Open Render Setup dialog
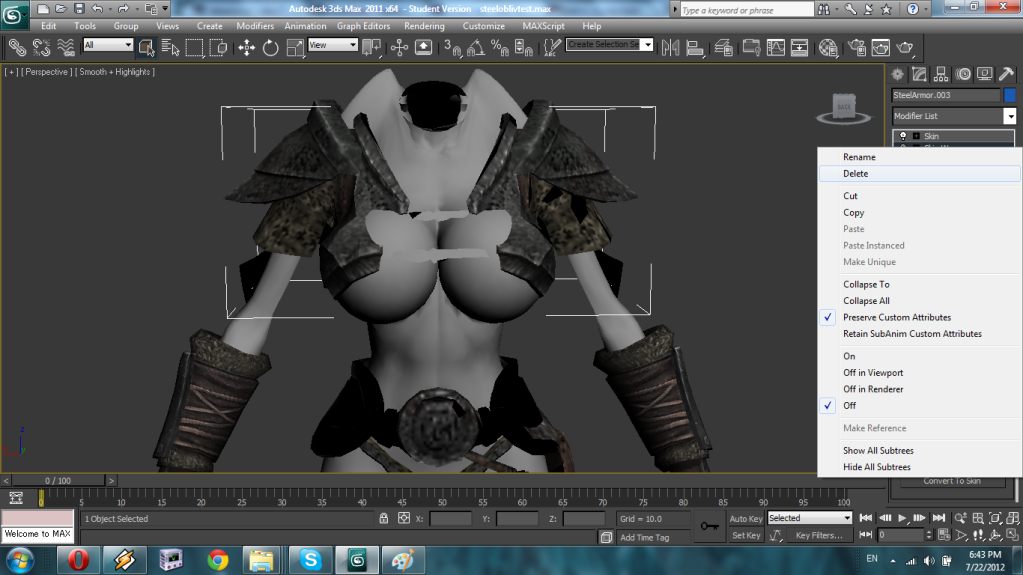 click(x=857, y=48)
